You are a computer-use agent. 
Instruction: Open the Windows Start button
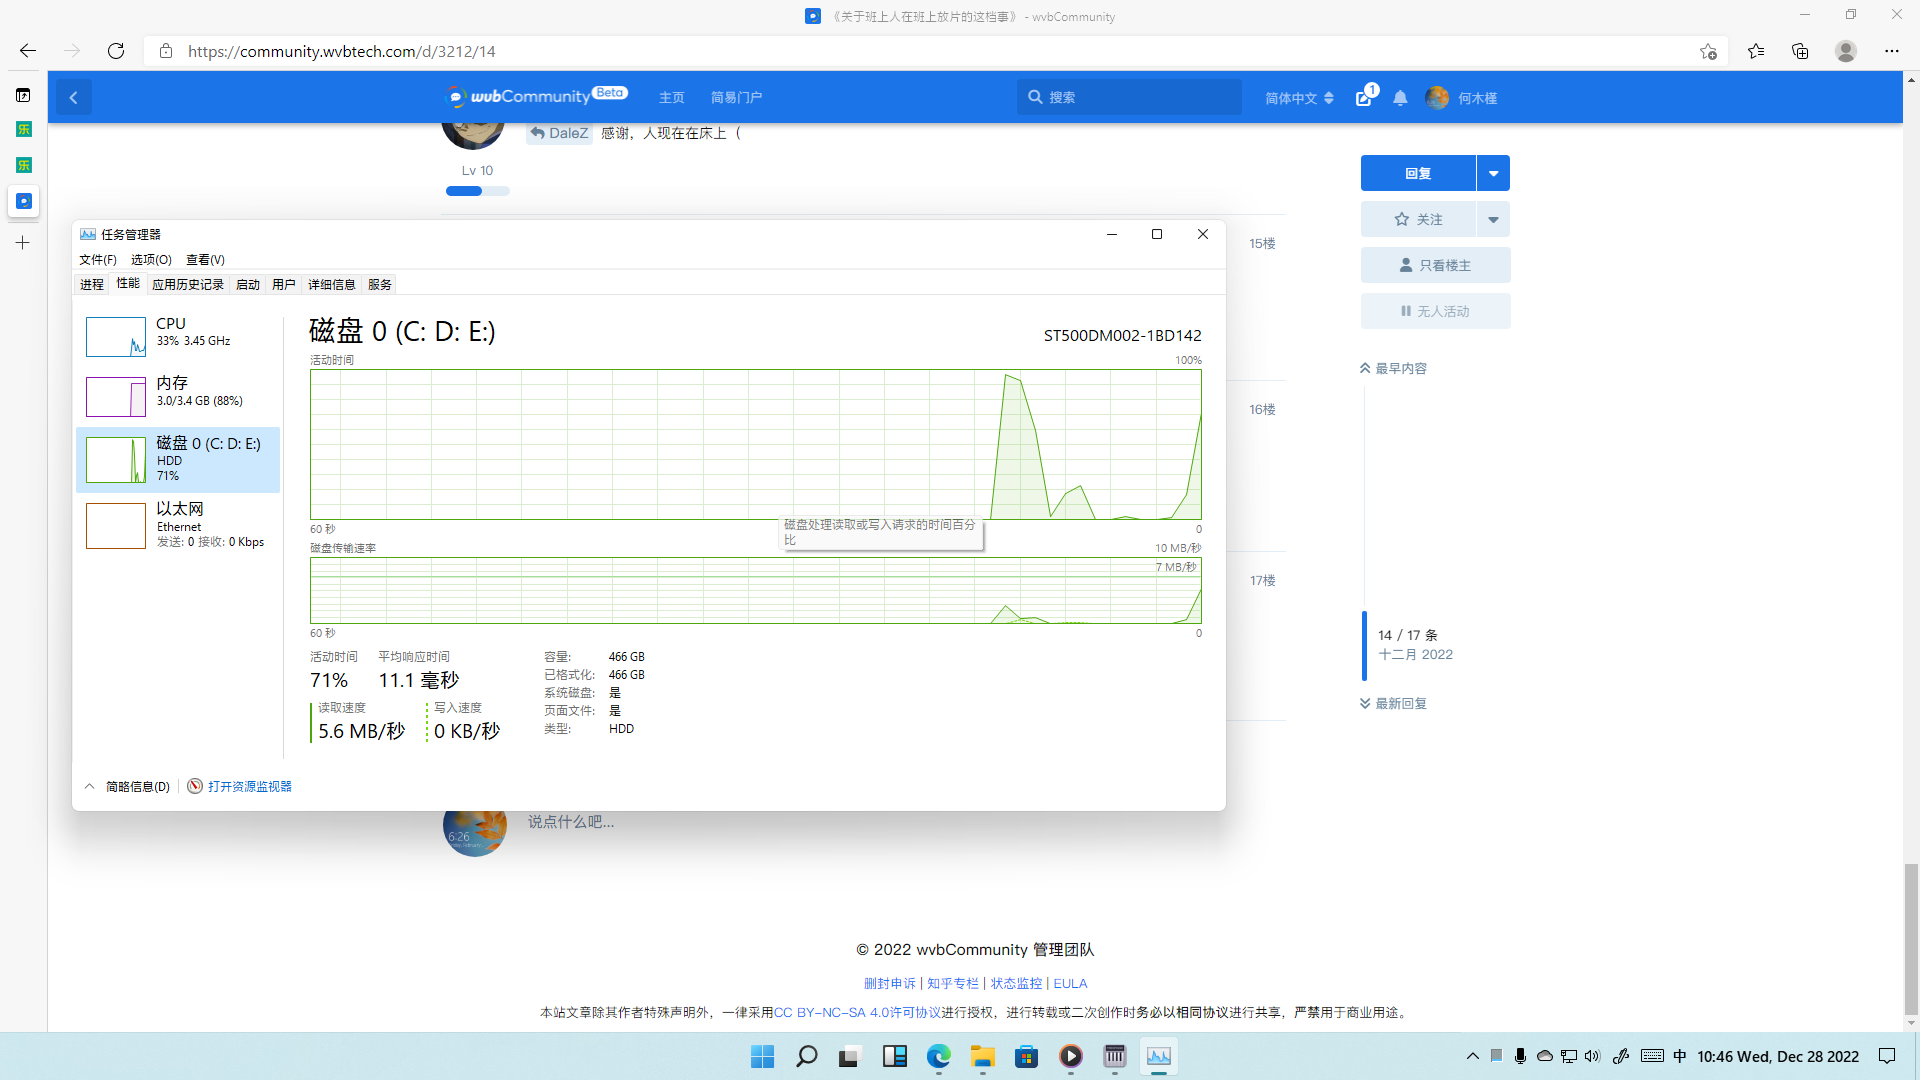(762, 1056)
